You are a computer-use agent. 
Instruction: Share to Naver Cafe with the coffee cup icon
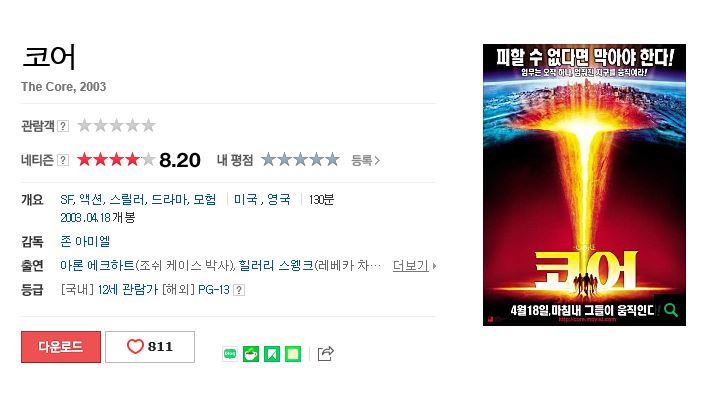pyautogui.click(x=251, y=354)
